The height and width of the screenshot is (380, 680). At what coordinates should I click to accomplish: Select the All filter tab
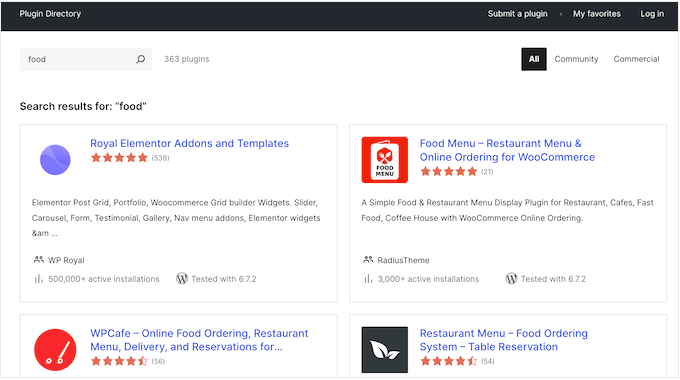534,59
